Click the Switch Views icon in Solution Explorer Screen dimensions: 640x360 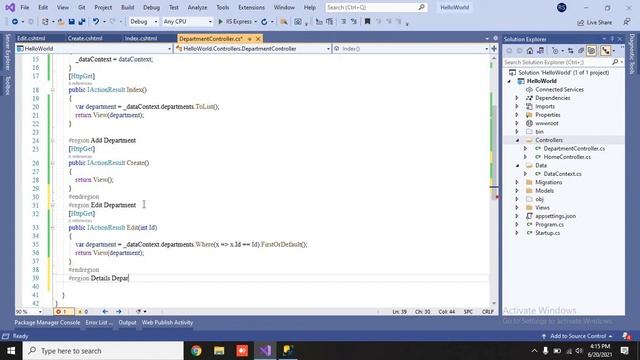tap(540, 51)
